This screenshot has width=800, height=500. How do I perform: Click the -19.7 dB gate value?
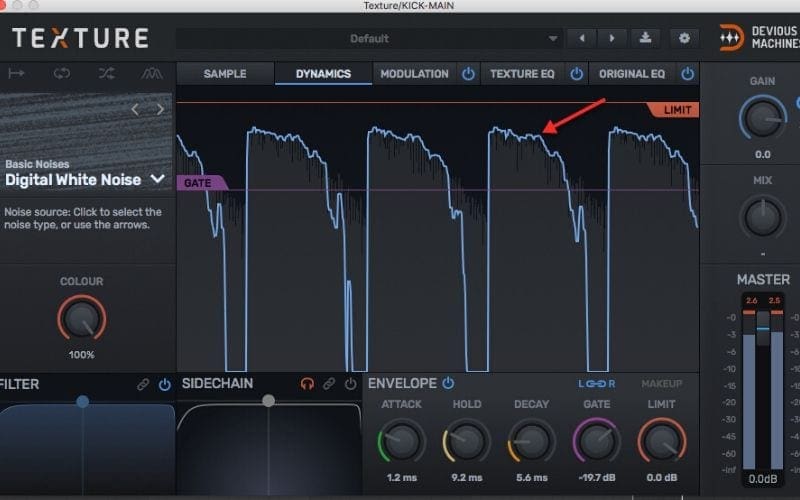[596, 478]
